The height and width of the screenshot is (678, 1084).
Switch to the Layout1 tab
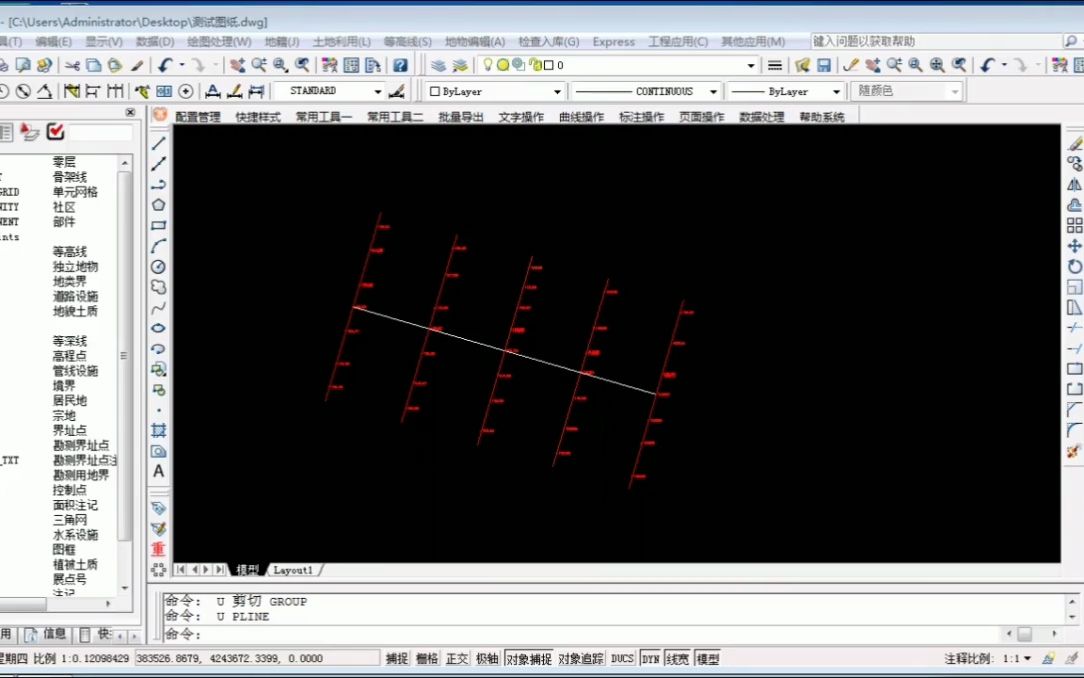293,570
